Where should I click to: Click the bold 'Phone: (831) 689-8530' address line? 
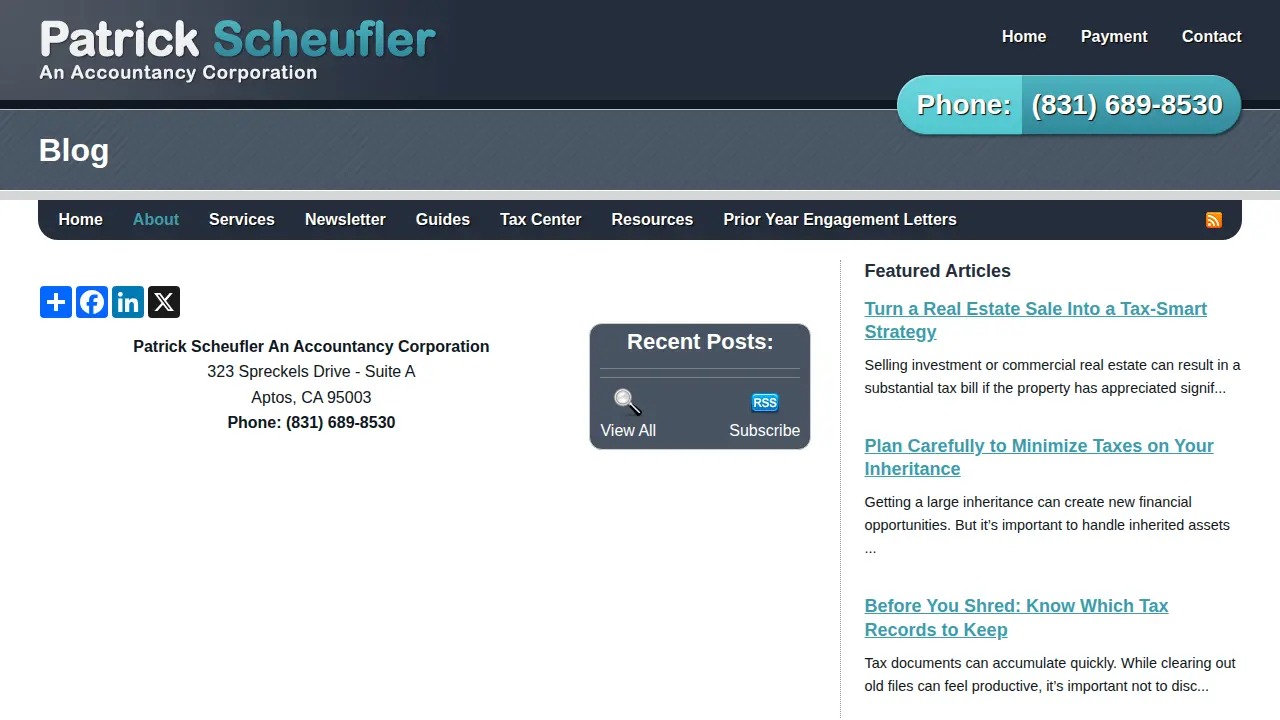pyautogui.click(x=311, y=422)
